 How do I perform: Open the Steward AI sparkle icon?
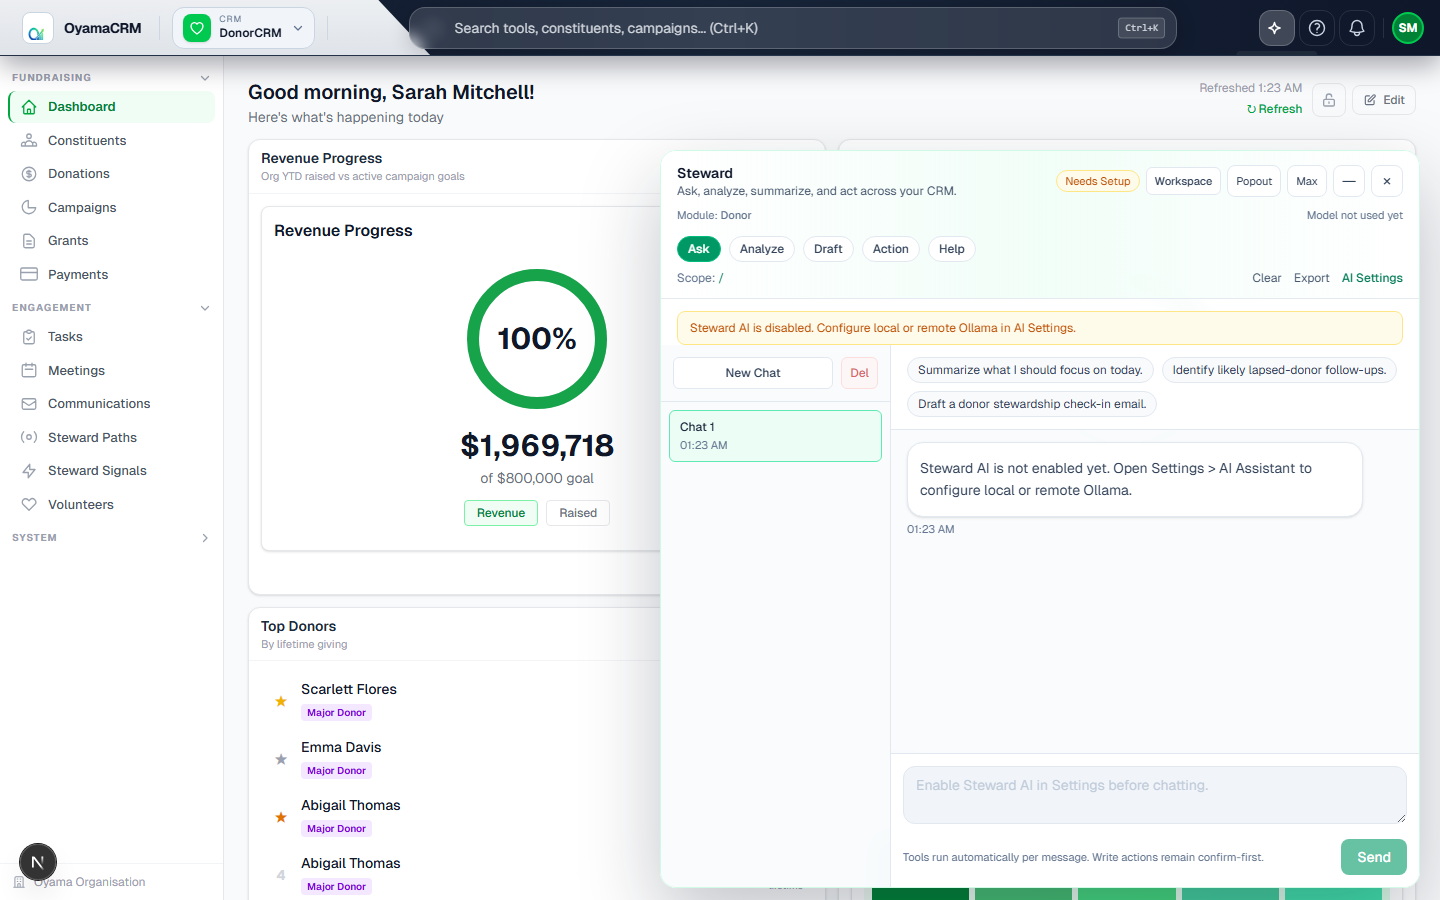click(1275, 28)
